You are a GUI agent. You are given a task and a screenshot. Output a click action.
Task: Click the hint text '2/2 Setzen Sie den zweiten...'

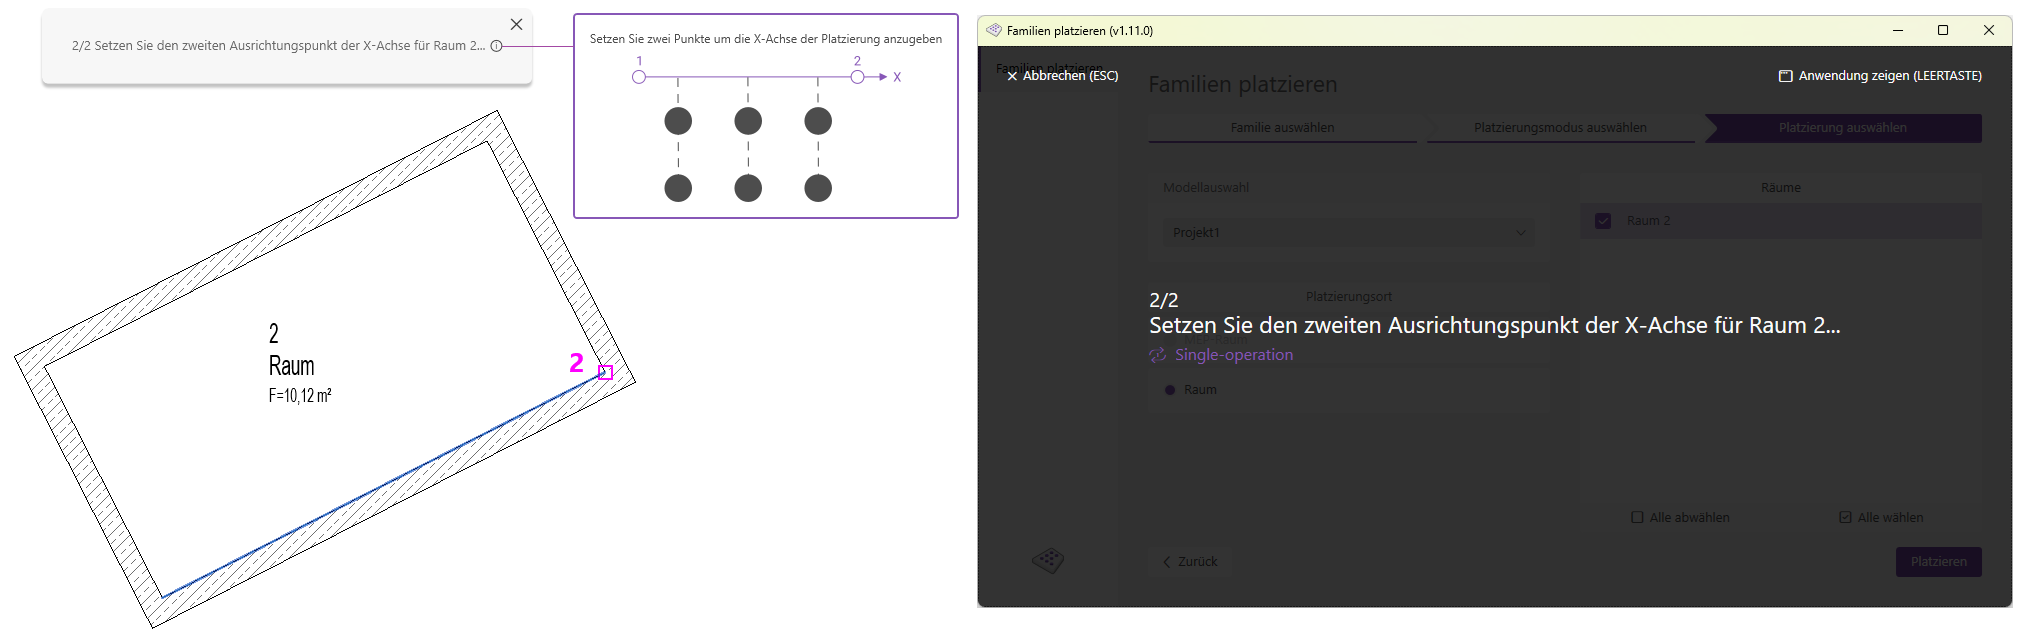point(278,46)
